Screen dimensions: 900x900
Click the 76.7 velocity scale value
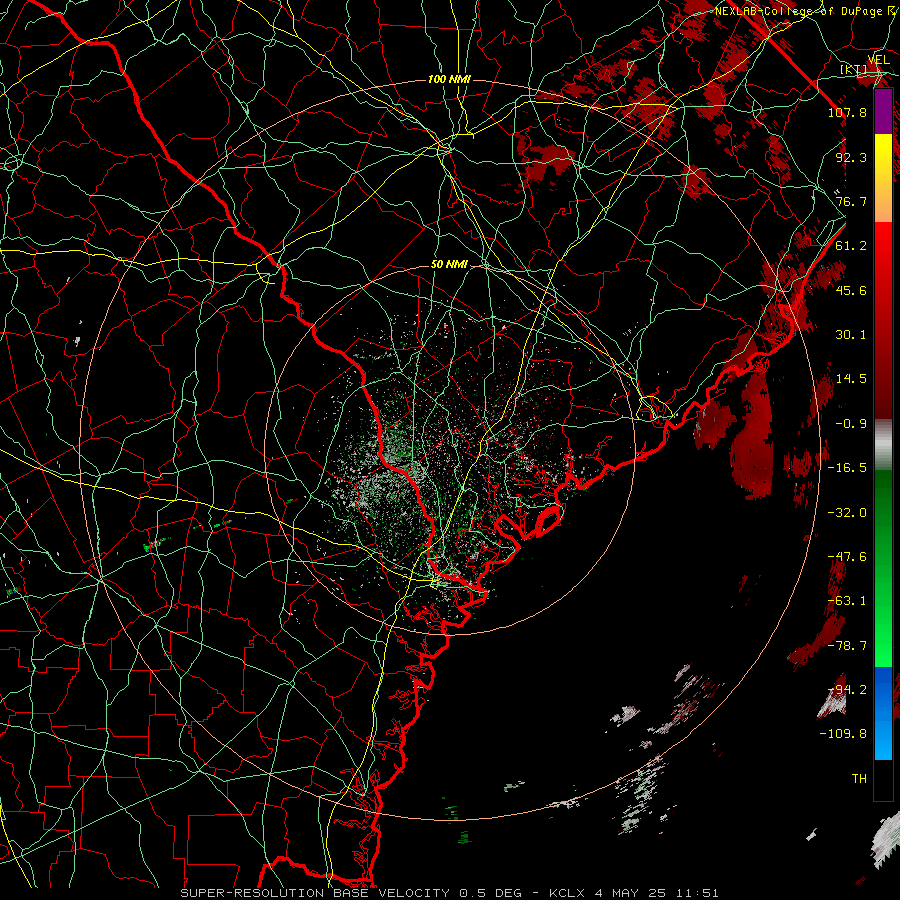click(851, 201)
